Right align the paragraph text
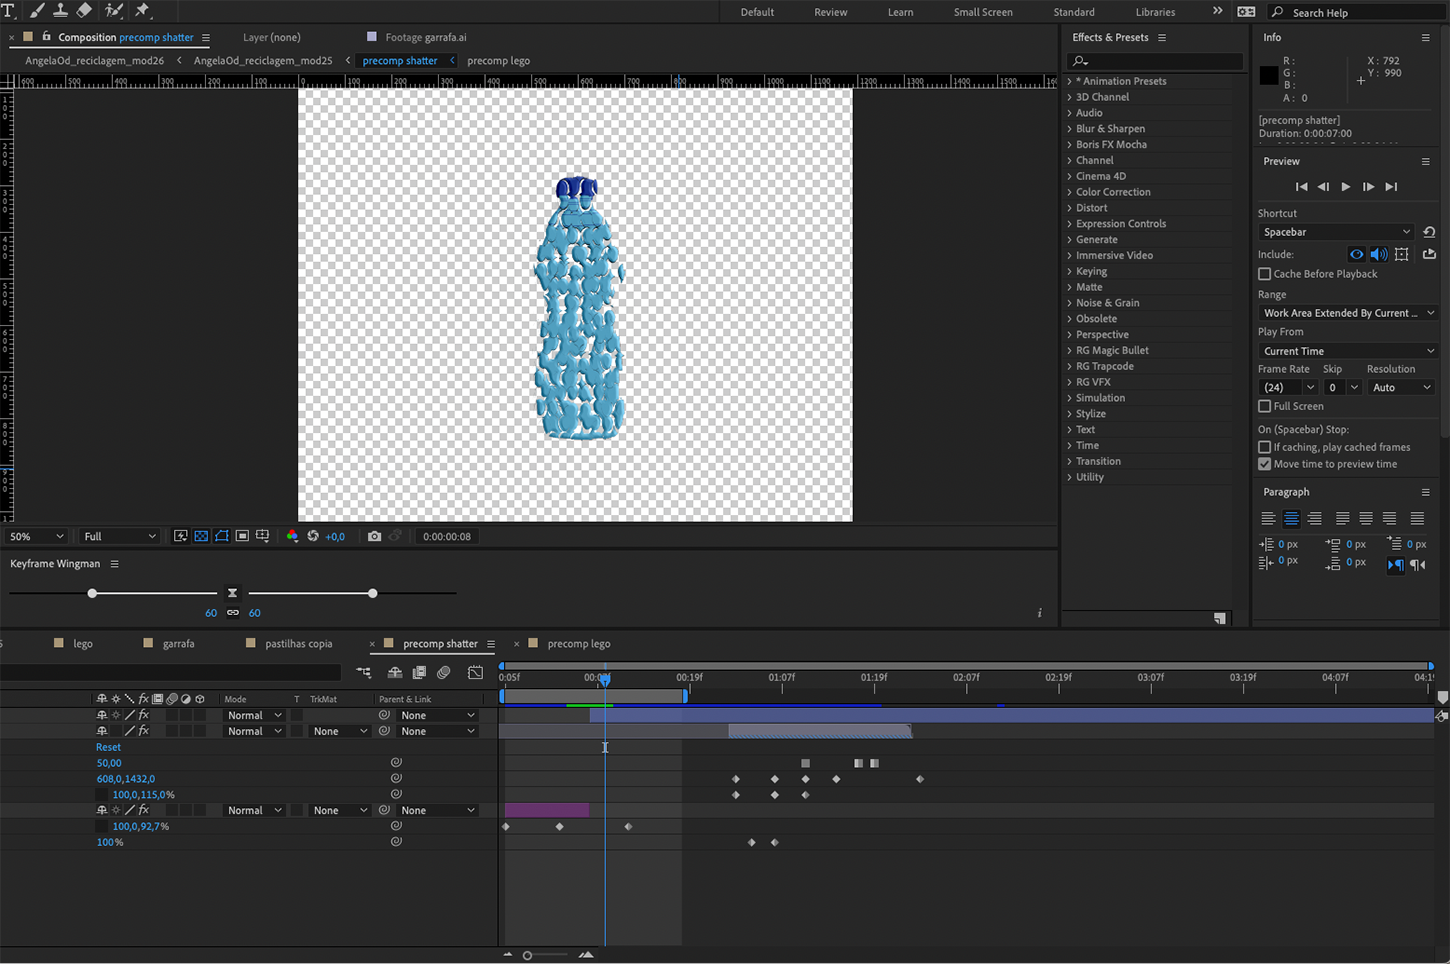The width and height of the screenshot is (1450, 964). pos(1314,518)
